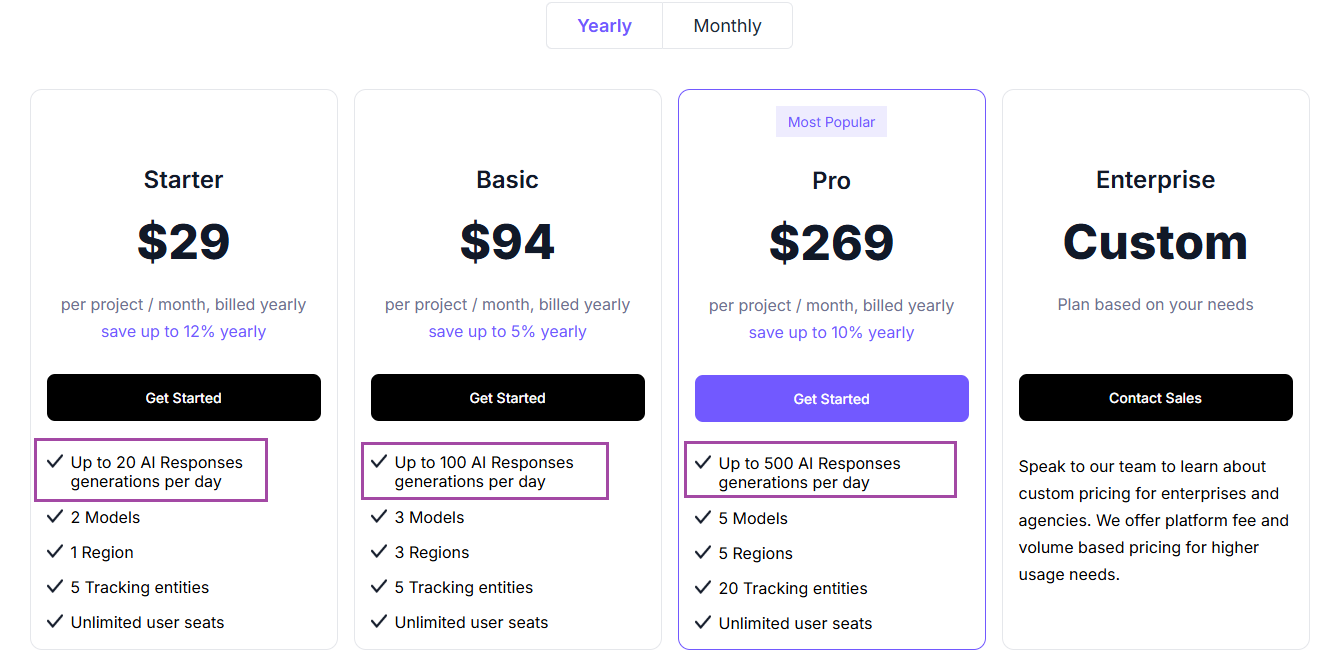This screenshot has height=668, width=1337.
Task: Click Get Started on the Pro plan
Action: pos(831,398)
